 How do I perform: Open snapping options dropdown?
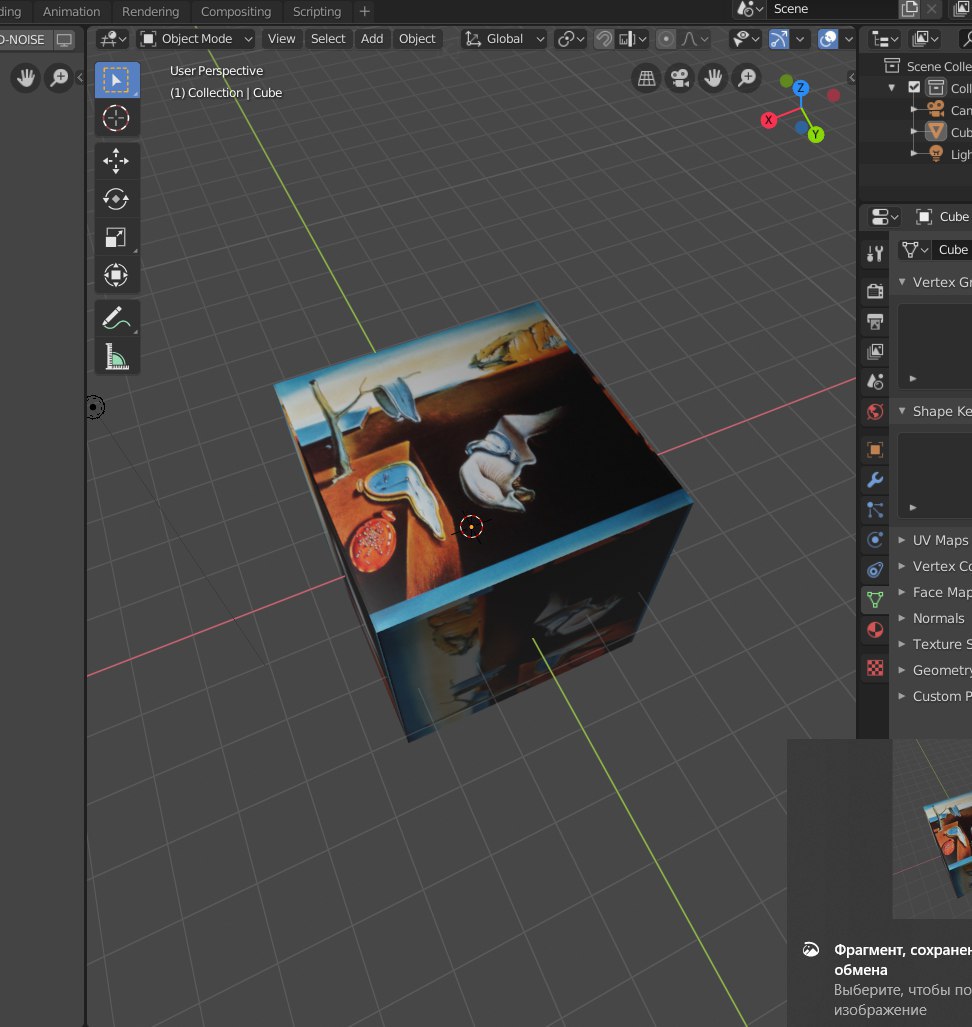[633, 39]
